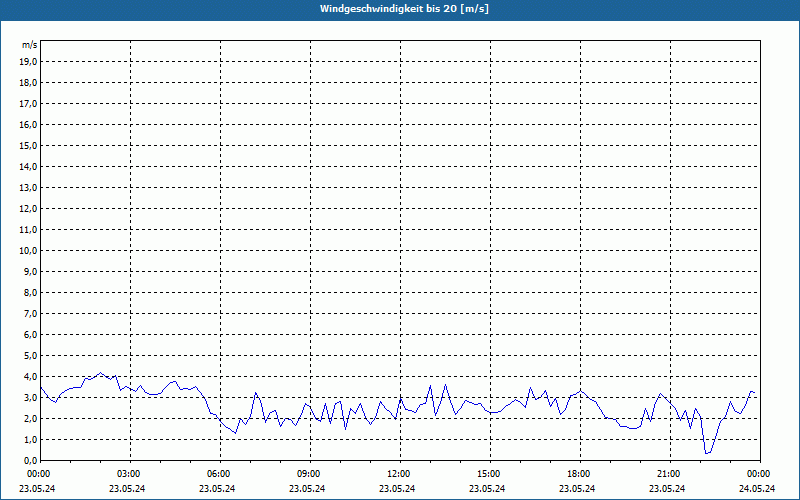Click the "0,0" y-axis origin label
The height and width of the screenshot is (500, 800).
click(x=30, y=460)
